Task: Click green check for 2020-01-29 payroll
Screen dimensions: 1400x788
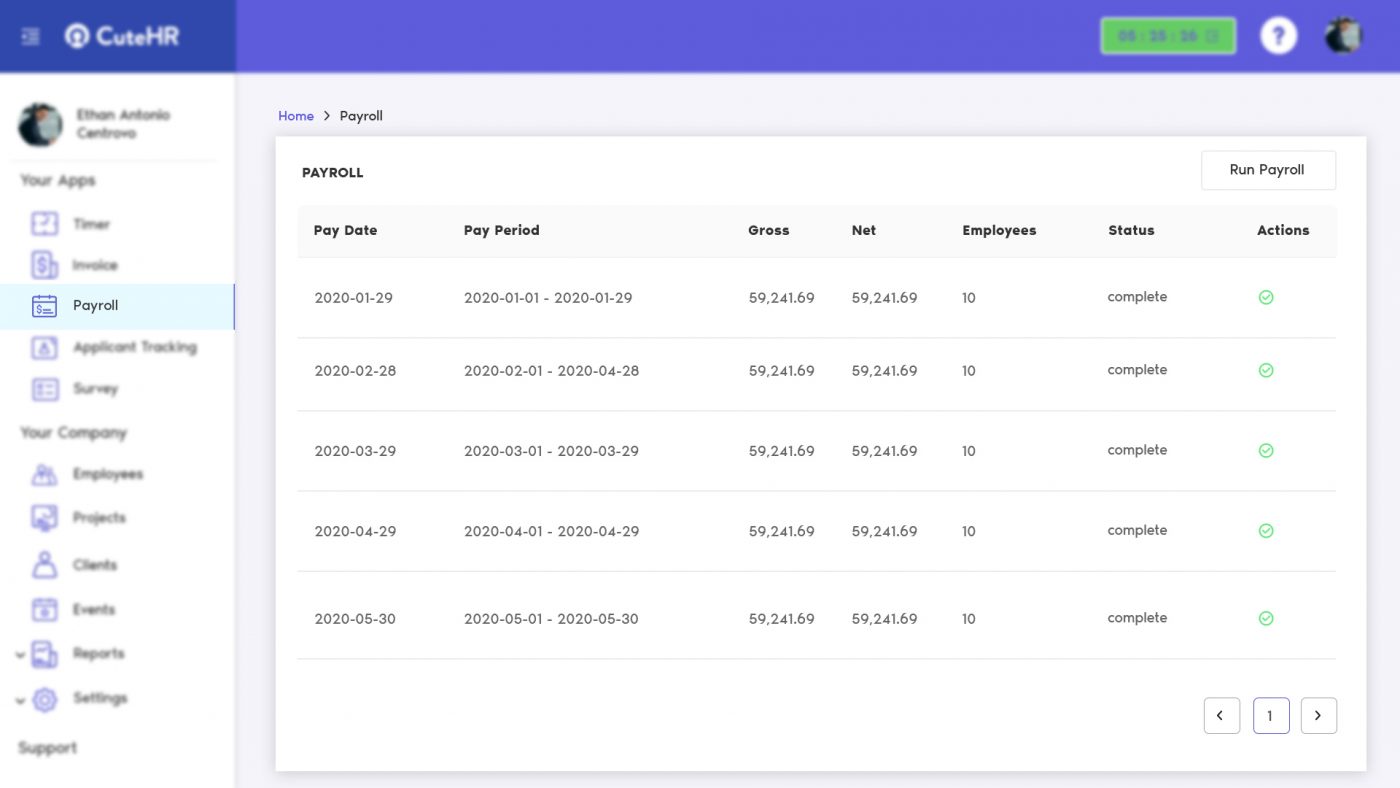Action: coord(1266,297)
